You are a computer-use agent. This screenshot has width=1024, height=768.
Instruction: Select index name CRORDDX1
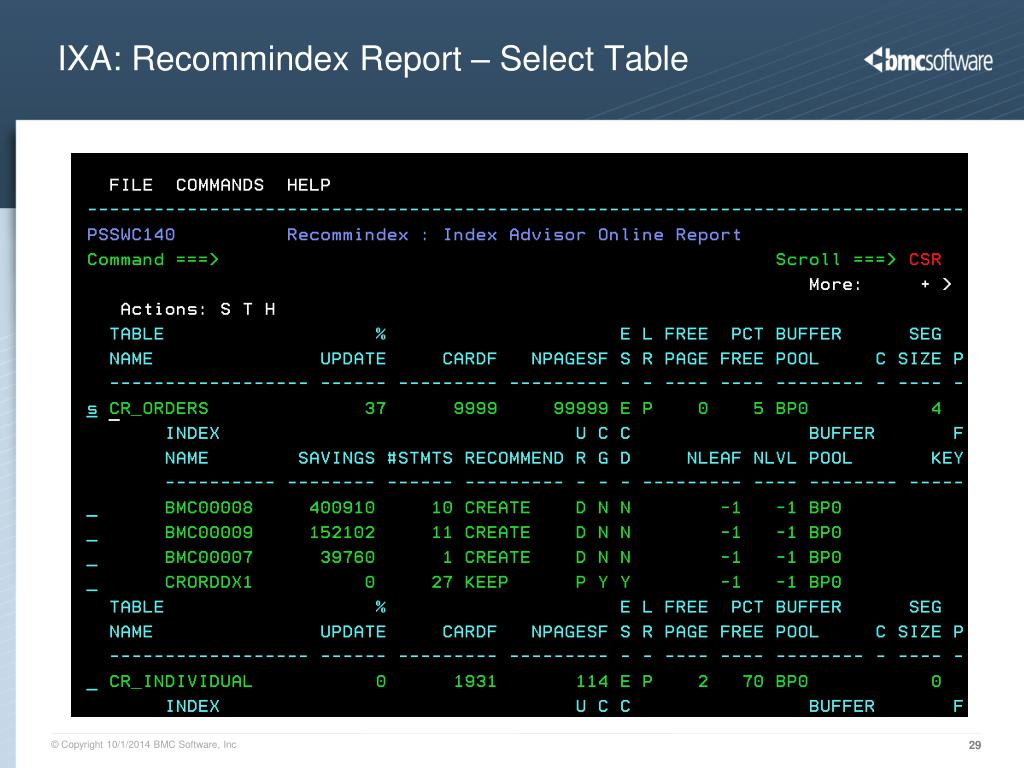tap(208, 582)
